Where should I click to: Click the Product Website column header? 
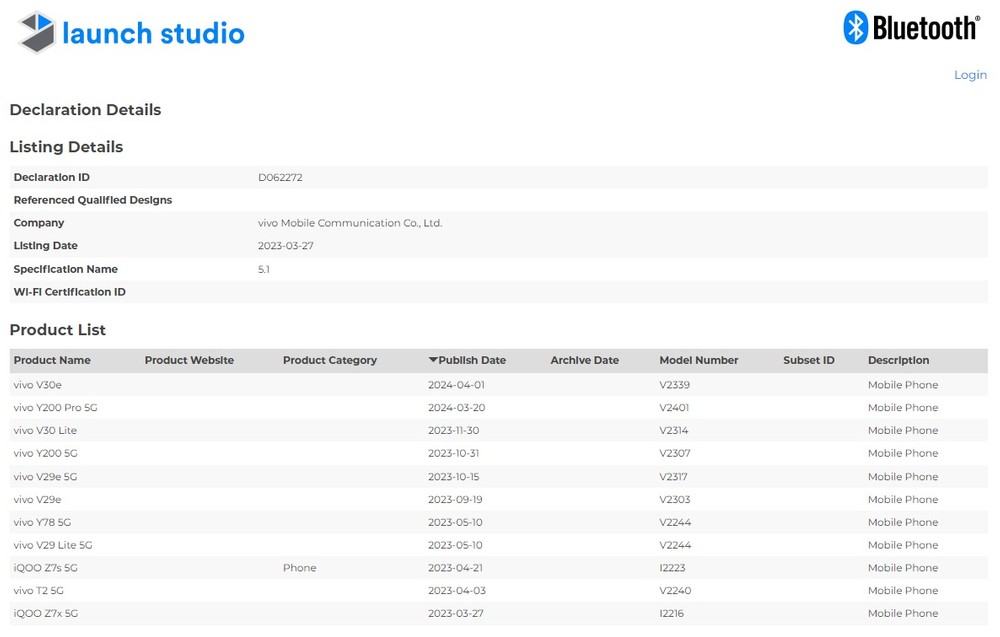189,360
